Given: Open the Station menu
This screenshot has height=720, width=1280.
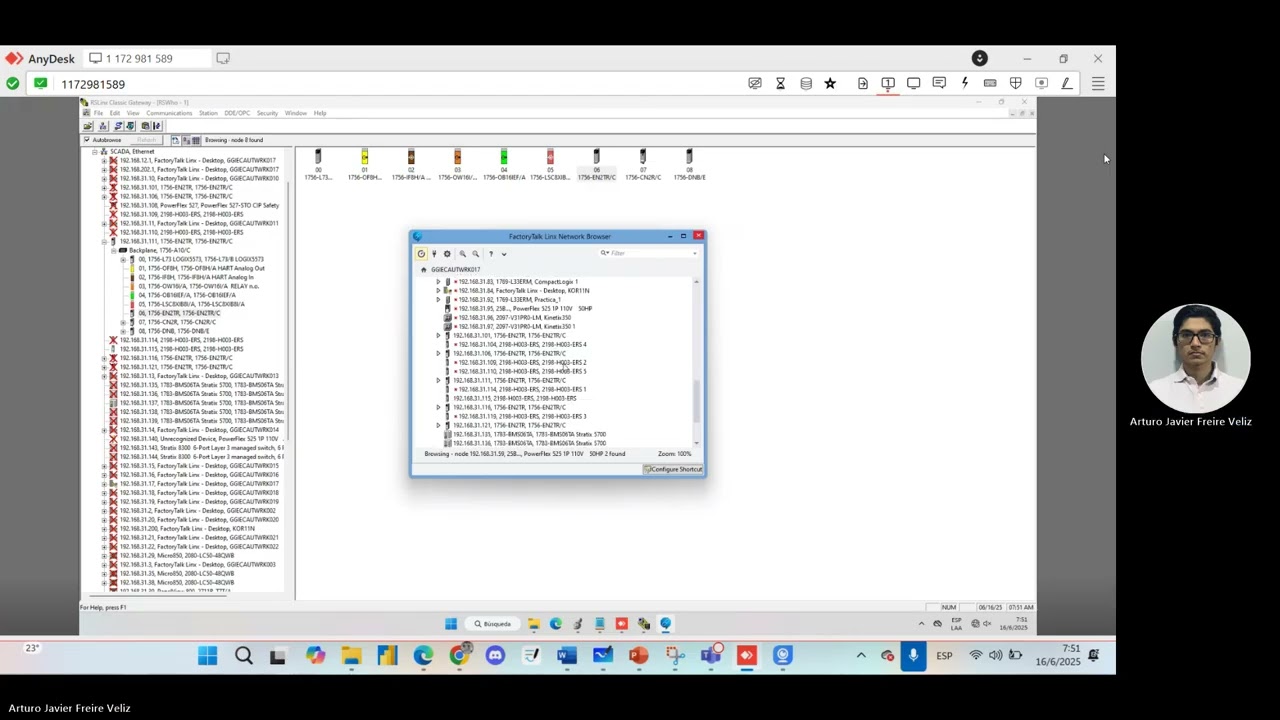Looking at the screenshot, I should click(208, 113).
